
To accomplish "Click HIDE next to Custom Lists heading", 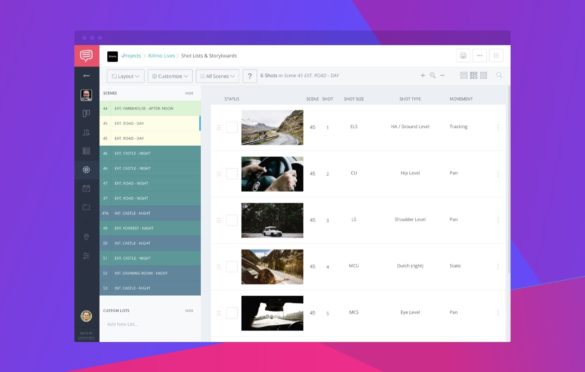I will [x=189, y=311].
